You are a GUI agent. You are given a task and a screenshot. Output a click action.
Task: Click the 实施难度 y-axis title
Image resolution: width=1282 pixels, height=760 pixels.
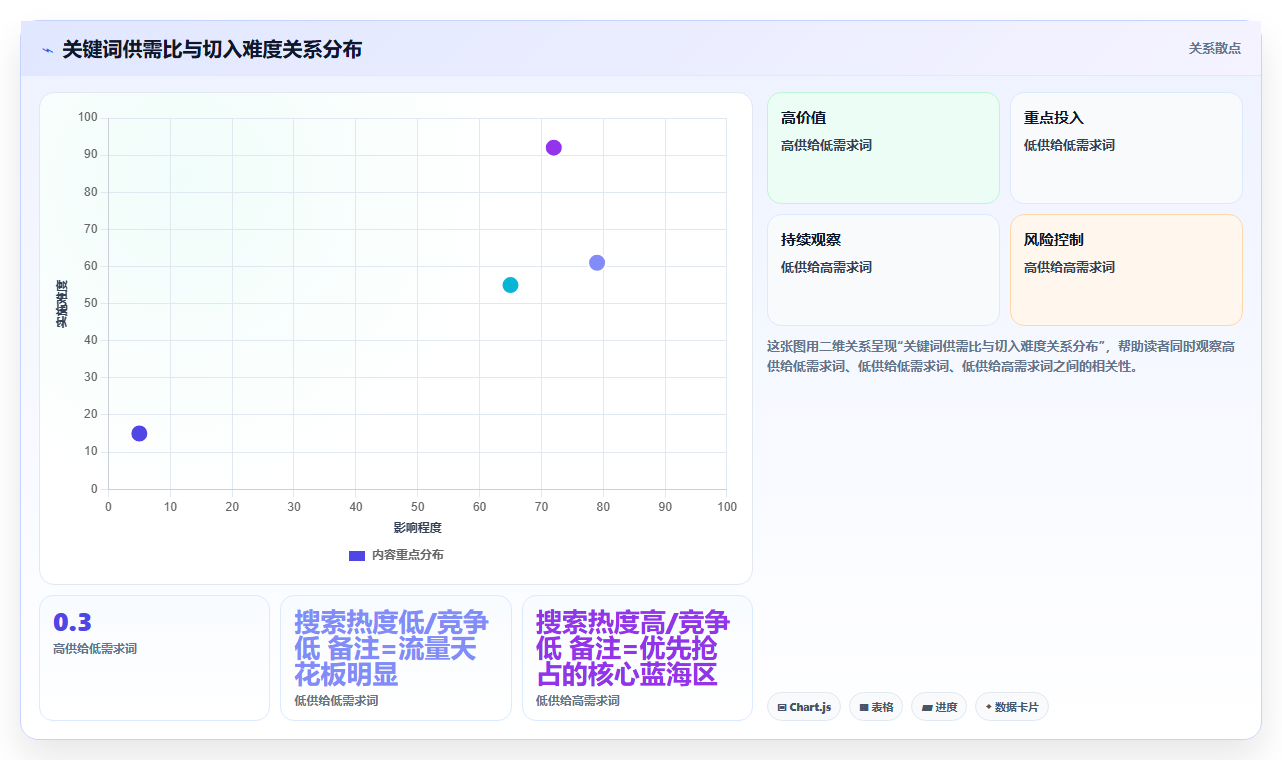(62, 304)
